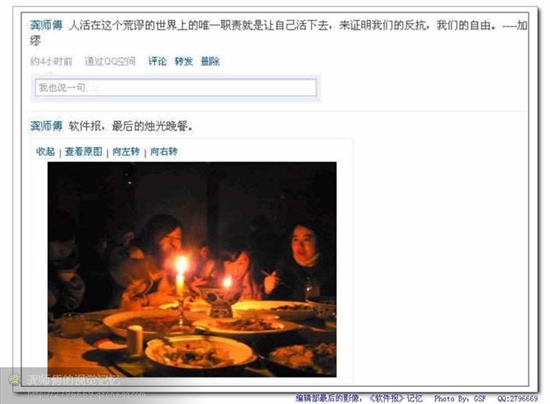This screenshot has height=404, width=550.
Task: Delete the post using 删除 link
Action: [210, 61]
